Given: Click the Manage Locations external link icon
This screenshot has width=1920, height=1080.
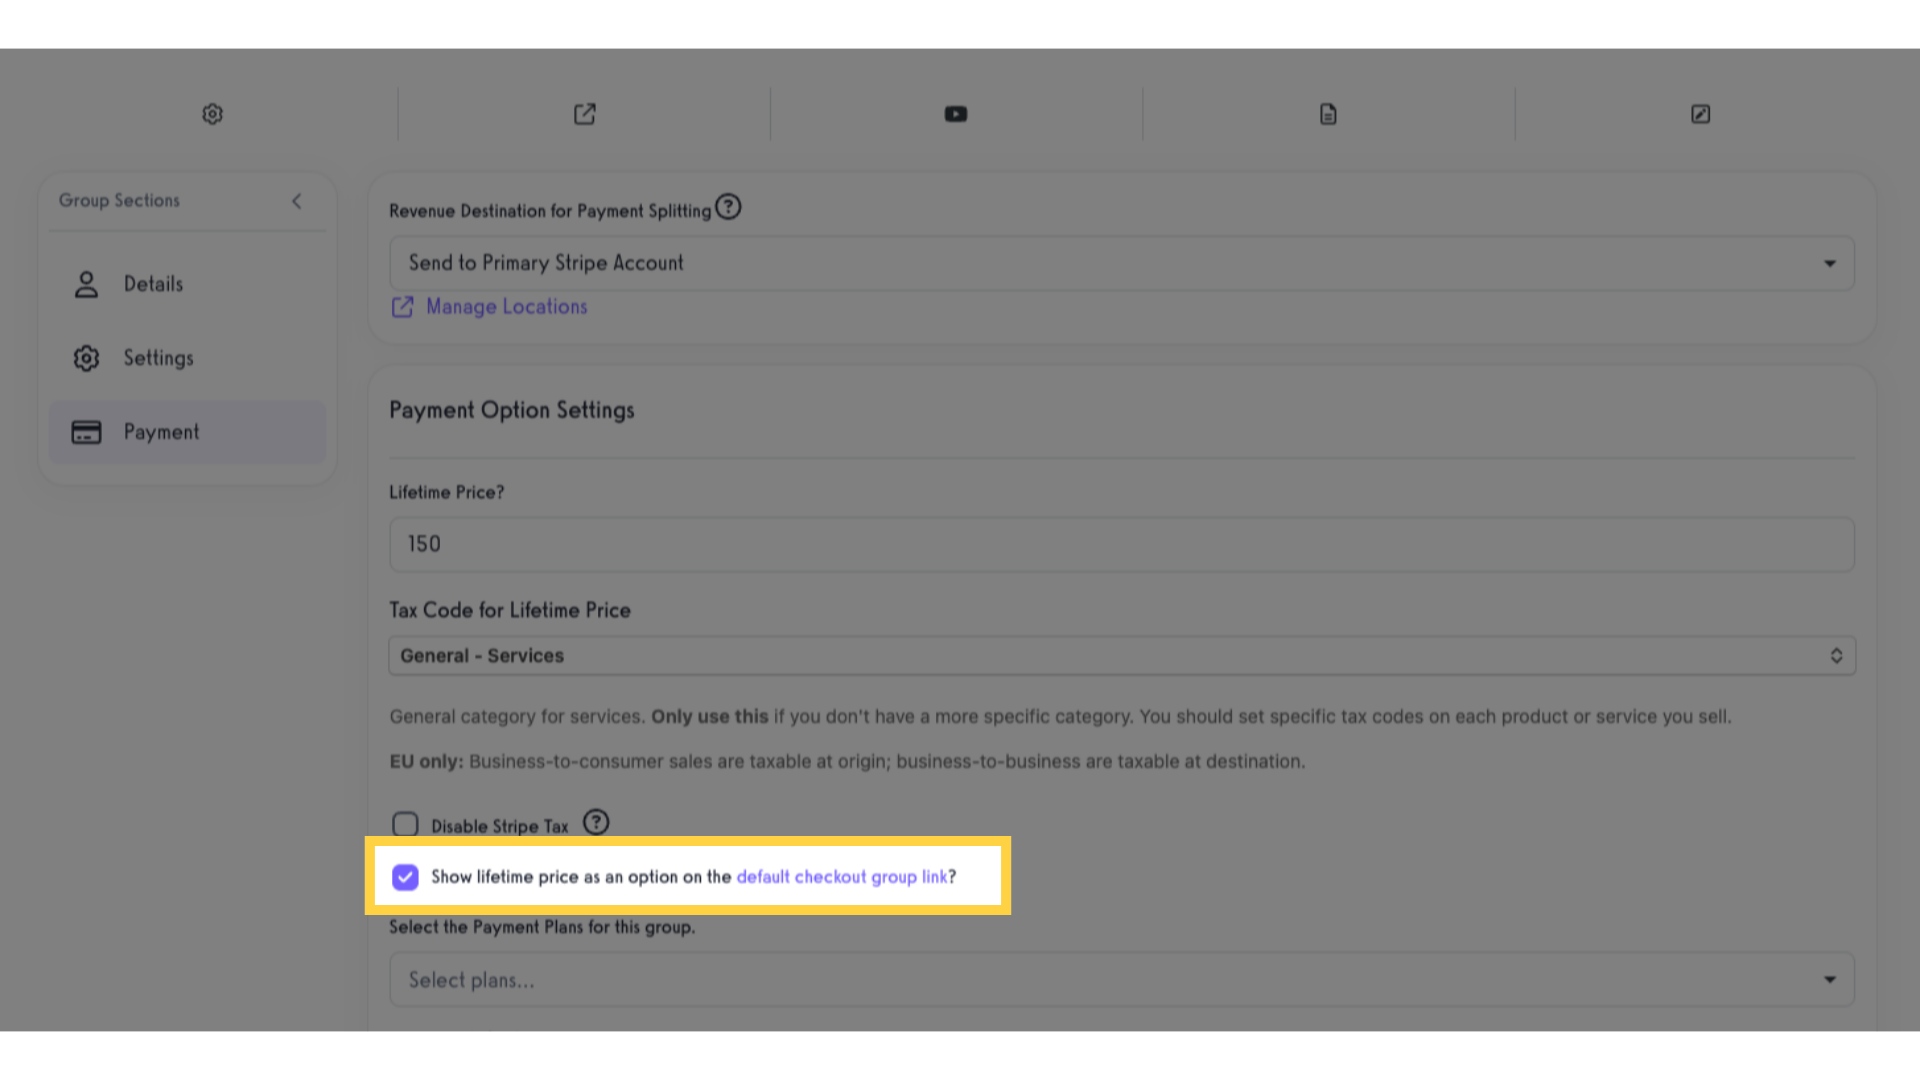Looking at the screenshot, I should coord(402,307).
